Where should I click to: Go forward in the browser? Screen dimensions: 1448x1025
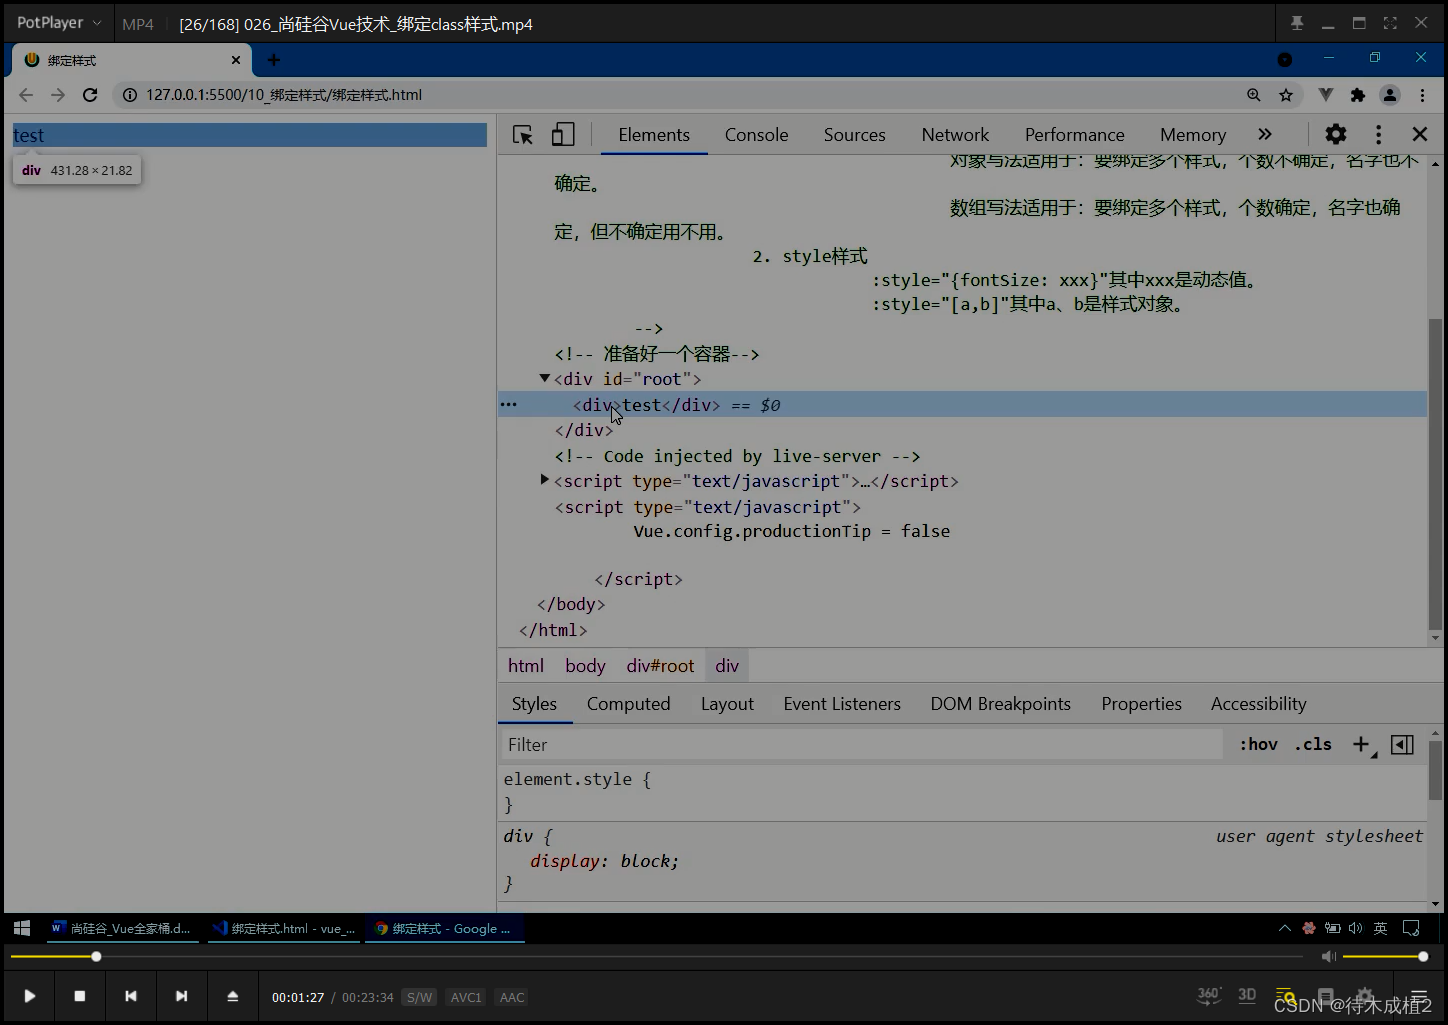pos(58,95)
